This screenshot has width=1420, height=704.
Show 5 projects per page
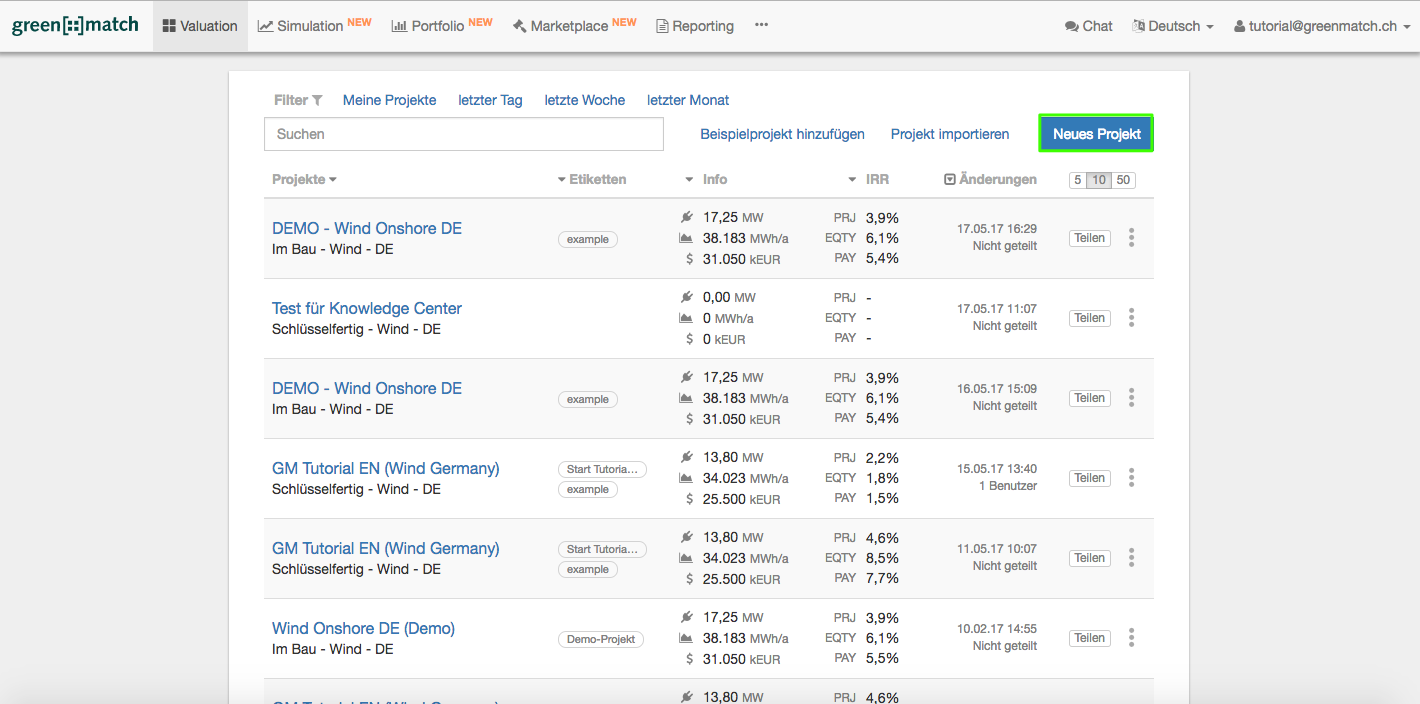point(1077,180)
